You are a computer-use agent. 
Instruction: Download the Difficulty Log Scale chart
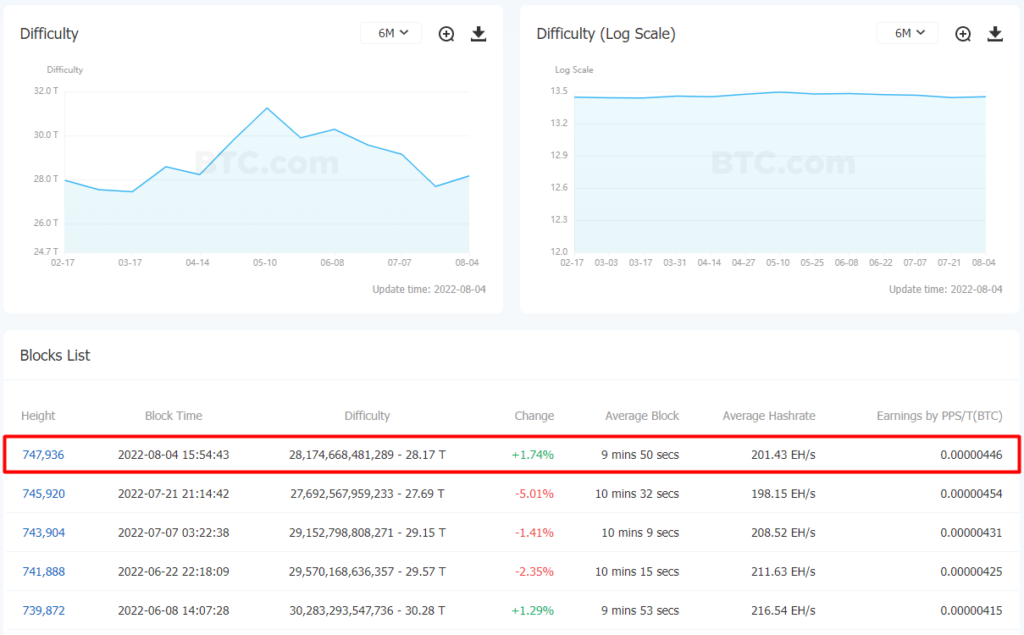point(995,34)
